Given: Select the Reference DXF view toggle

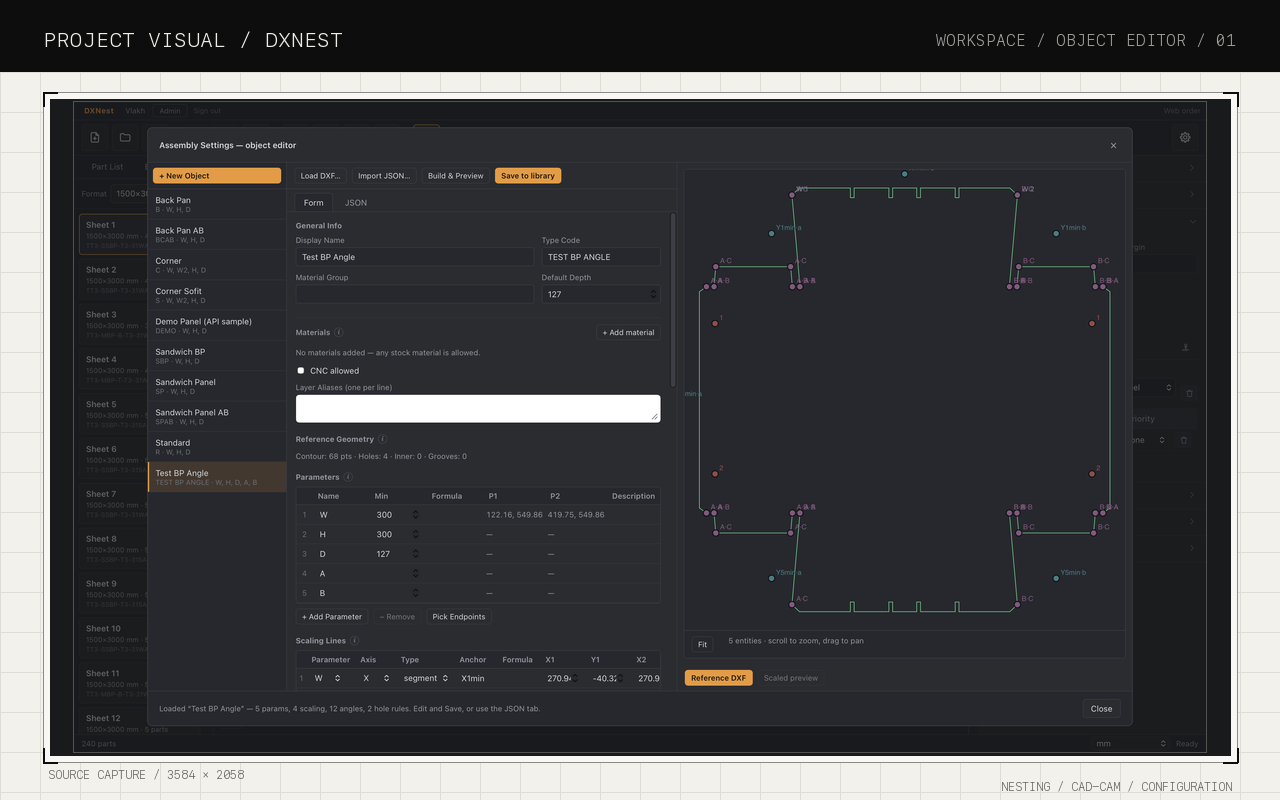Looking at the screenshot, I should click(x=718, y=678).
